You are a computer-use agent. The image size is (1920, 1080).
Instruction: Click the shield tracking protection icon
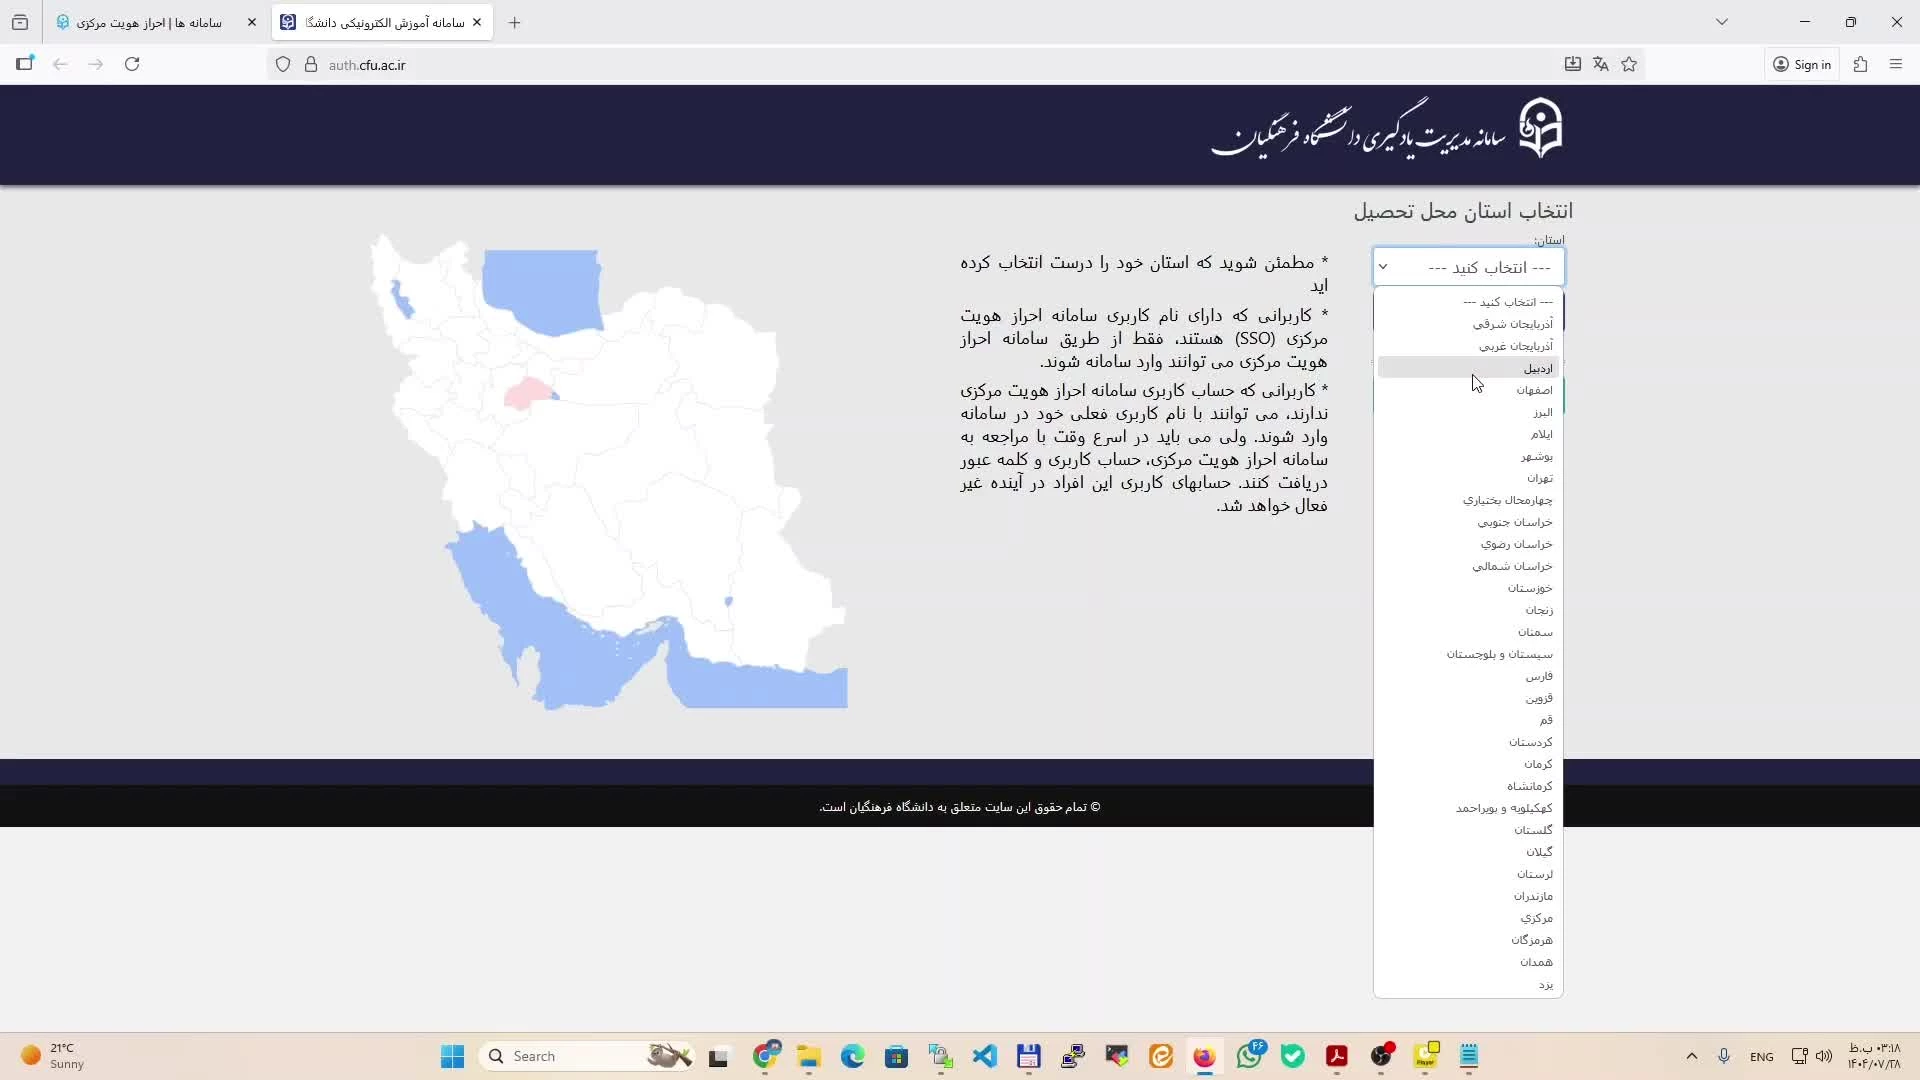[283, 64]
